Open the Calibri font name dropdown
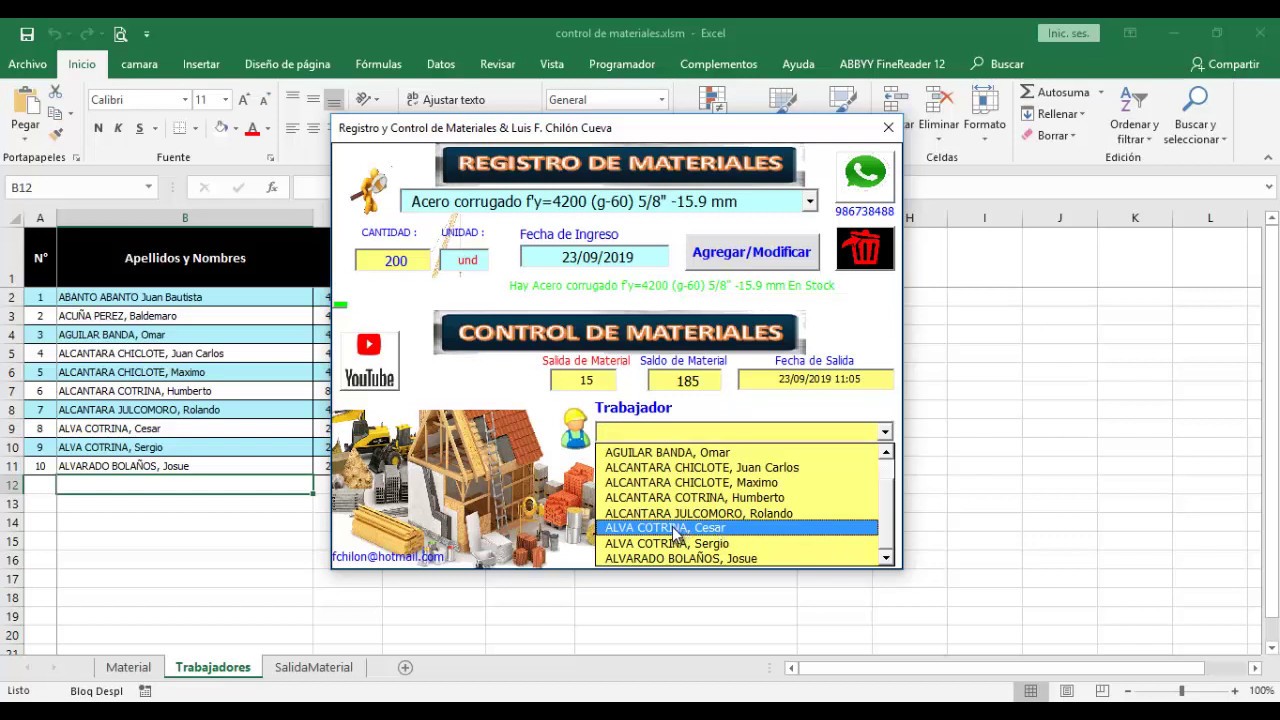The height and width of the screenshot is (720, 1280). click(x=185, y=100)
